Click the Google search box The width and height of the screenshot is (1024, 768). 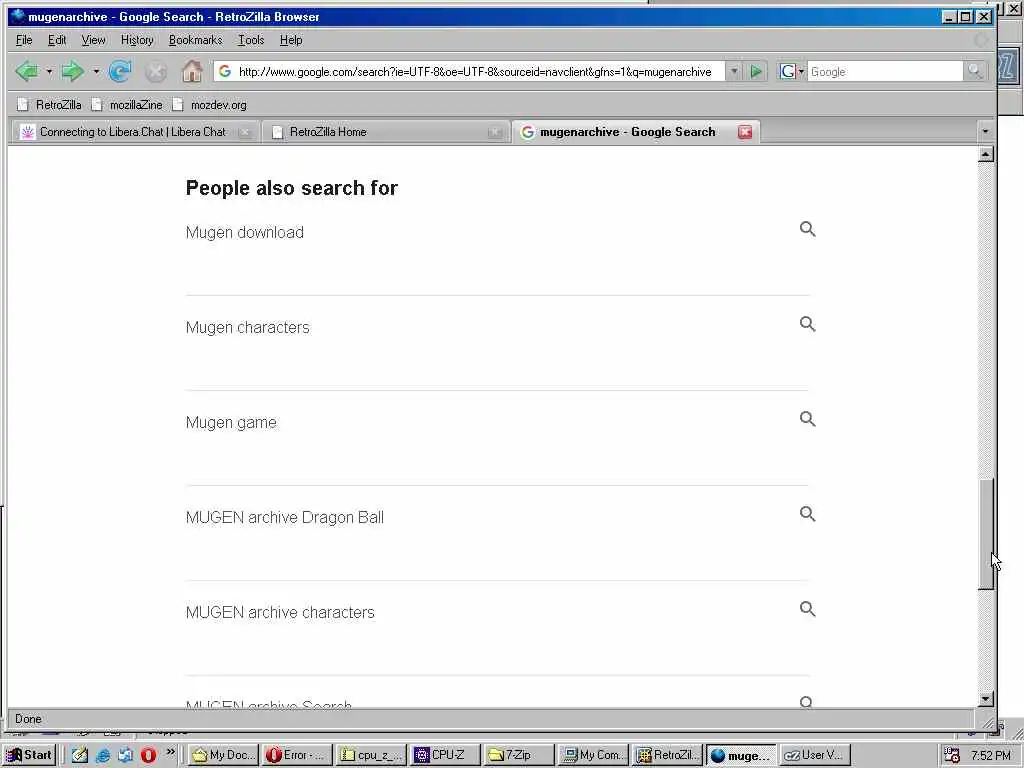tap(885, 72)
